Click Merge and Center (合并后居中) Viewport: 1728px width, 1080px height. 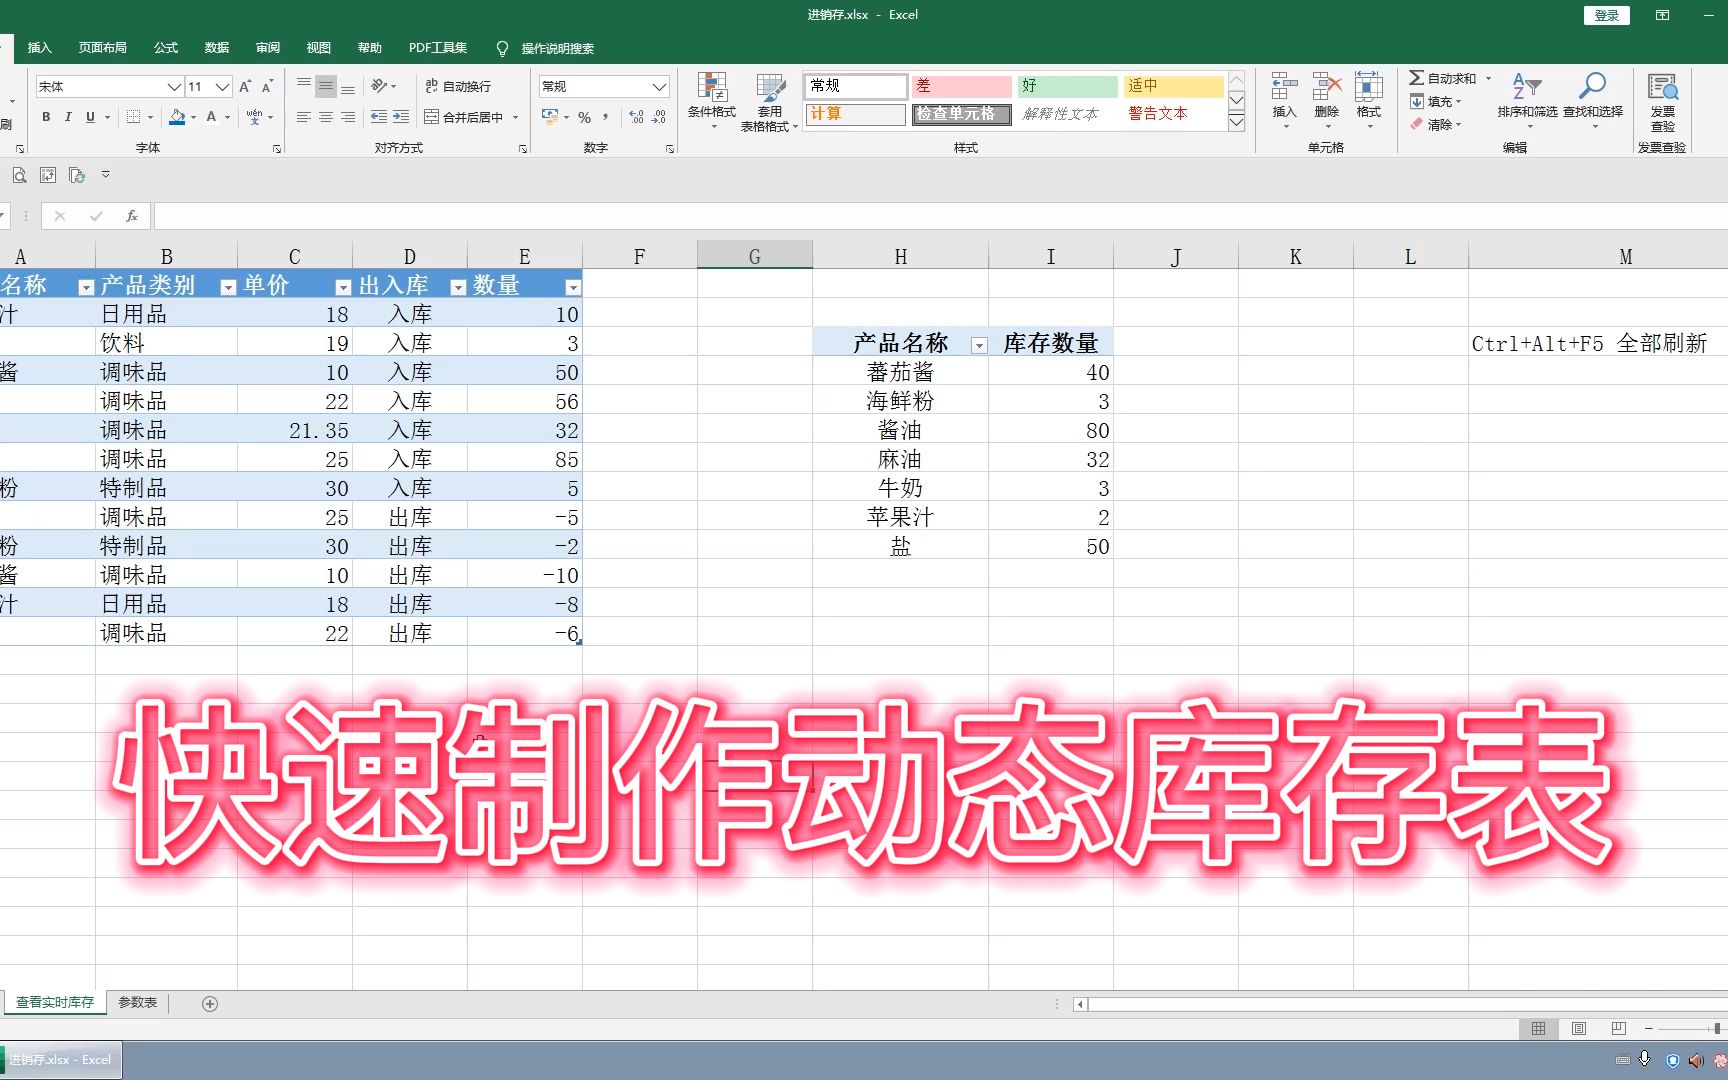point(464,117)
